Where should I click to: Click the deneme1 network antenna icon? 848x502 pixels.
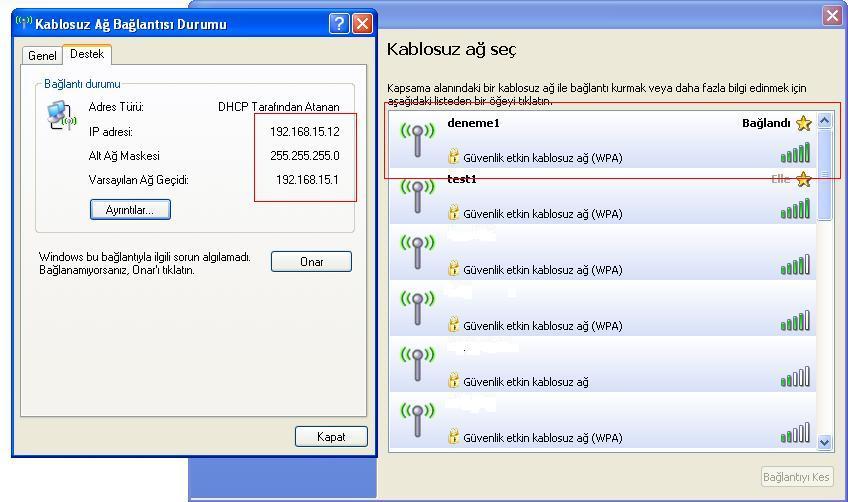point(417,139)
